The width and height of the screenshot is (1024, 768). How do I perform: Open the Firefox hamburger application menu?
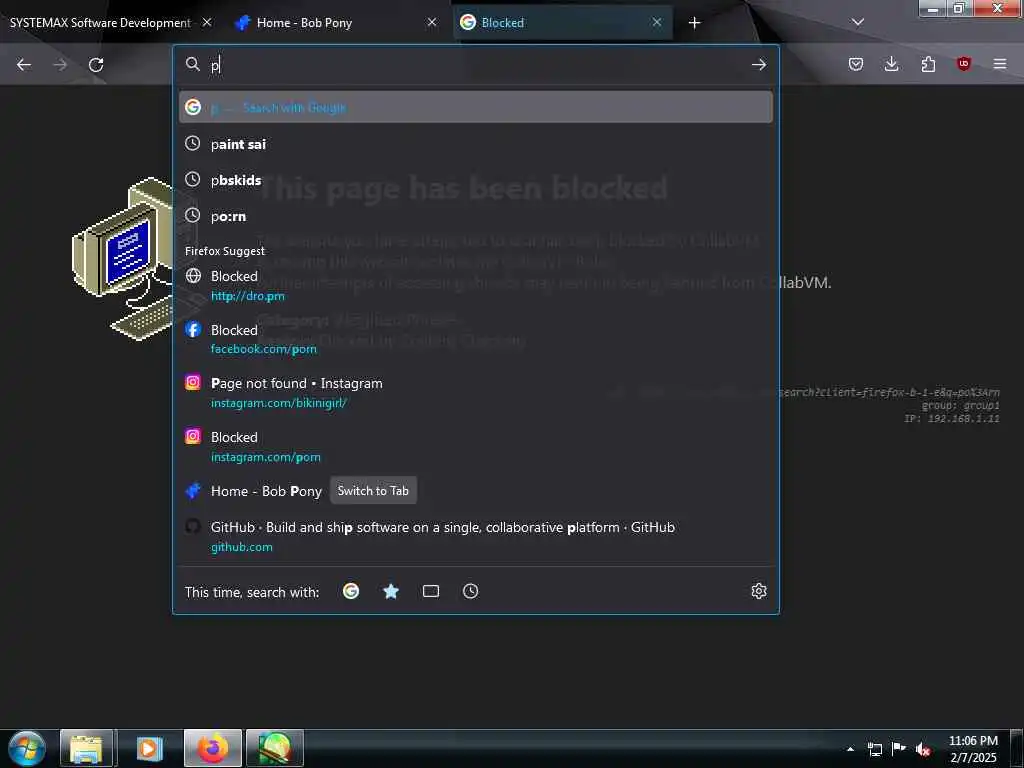coord(1000,64)
